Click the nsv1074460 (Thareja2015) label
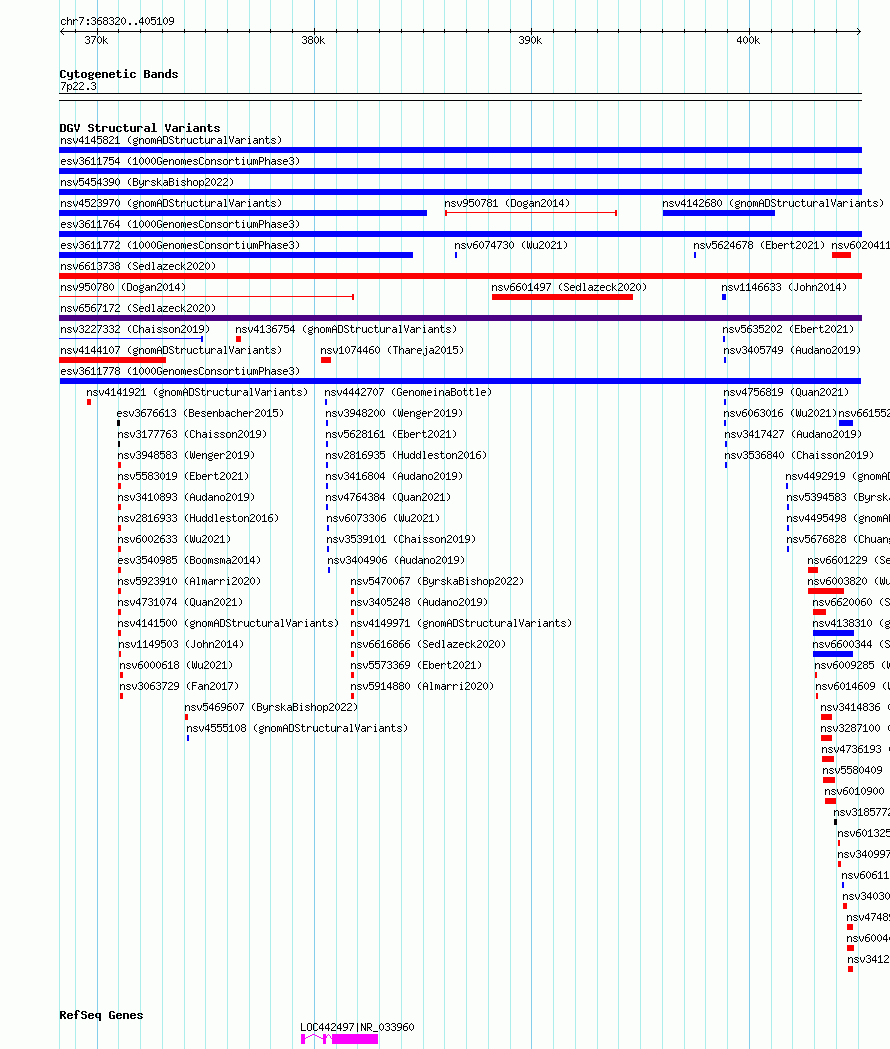Image resolution: width=890 pixels, height=1049 pixels. click(x=392, y=351)
